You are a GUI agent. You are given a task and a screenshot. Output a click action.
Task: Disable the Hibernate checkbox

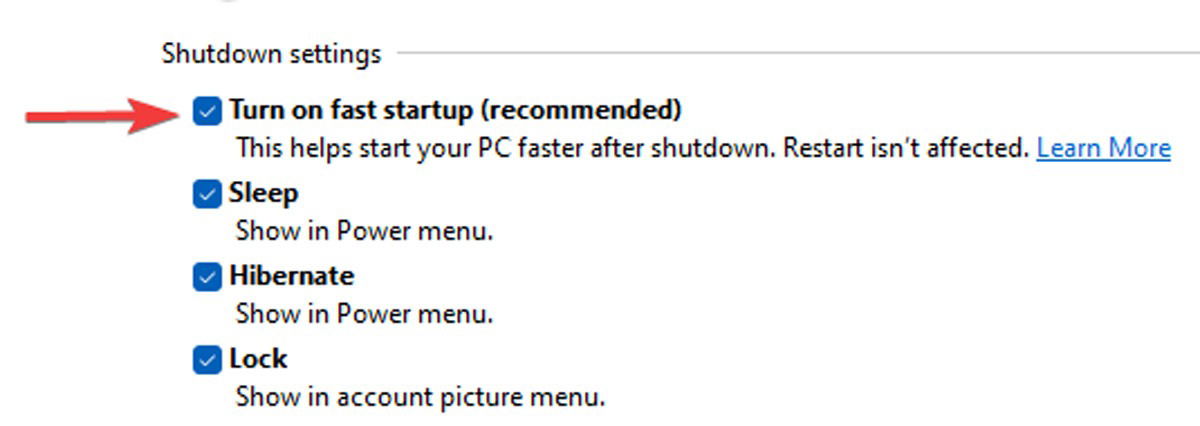[x=207, y=277]
